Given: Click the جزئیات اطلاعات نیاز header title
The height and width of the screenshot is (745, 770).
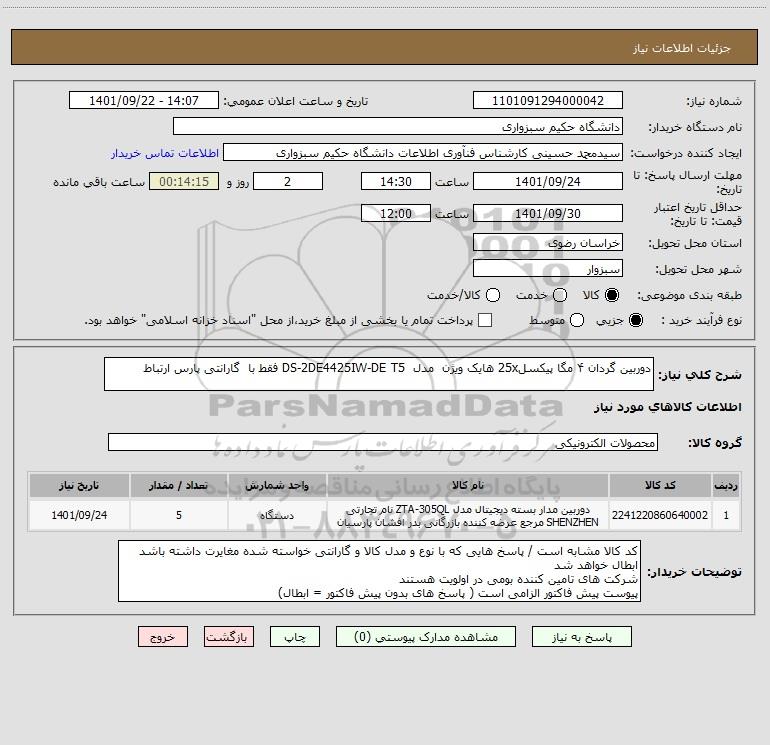Looking at the screenshot, I should click(x=682, y=48).
